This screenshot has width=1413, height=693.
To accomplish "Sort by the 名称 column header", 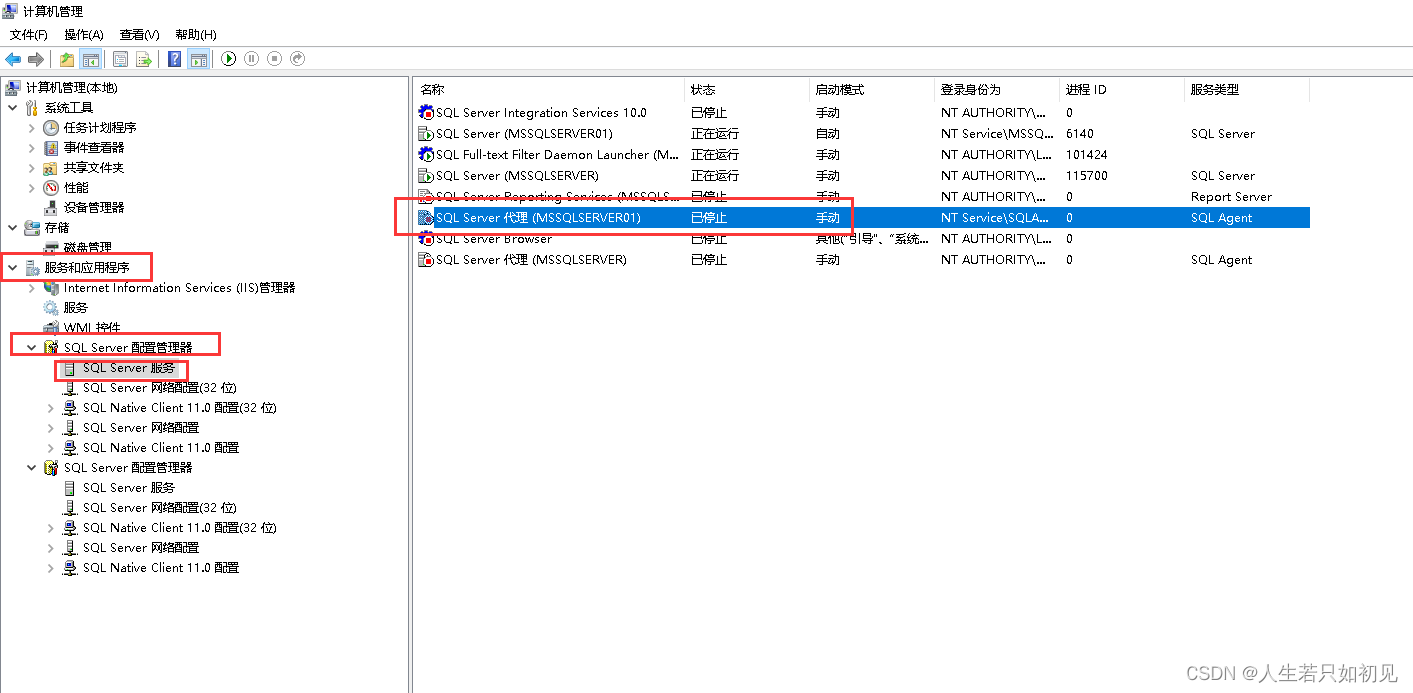I will 549,90.
